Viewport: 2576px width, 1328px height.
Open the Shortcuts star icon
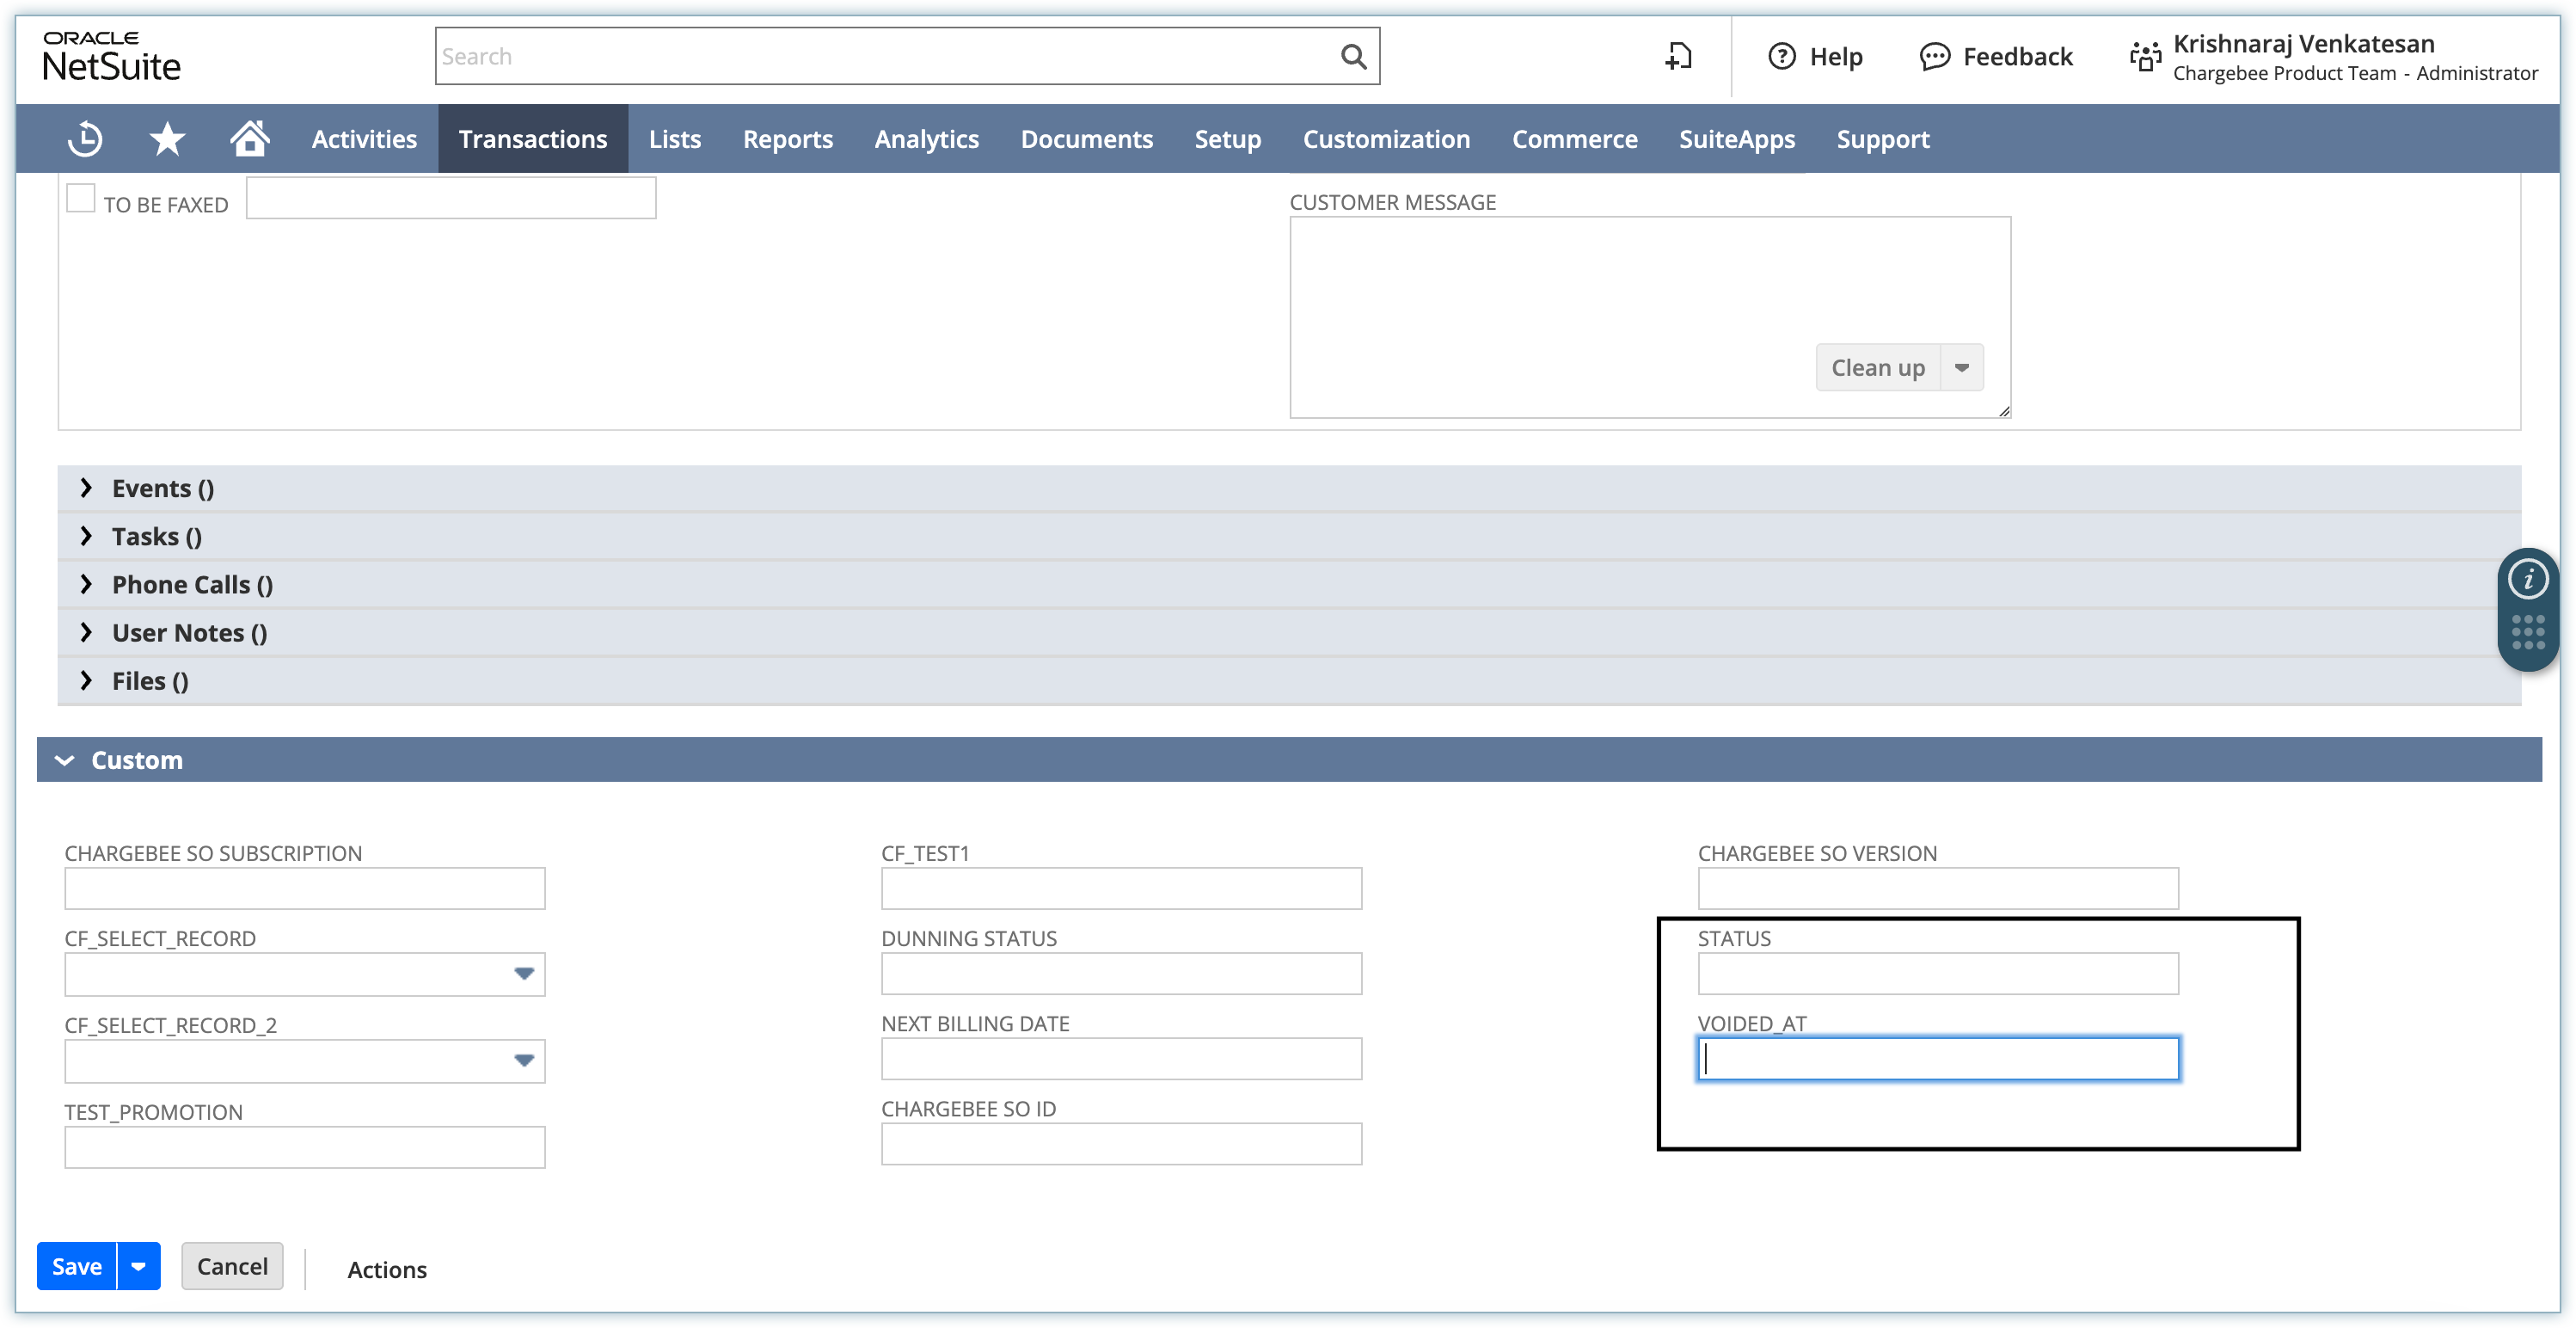click(167, 139)
